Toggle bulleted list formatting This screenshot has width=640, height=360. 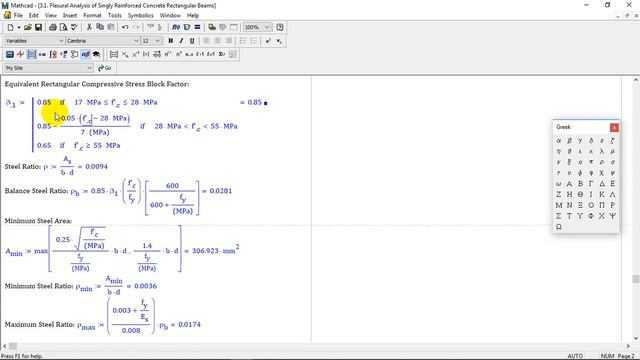click(x=243, y=41)
